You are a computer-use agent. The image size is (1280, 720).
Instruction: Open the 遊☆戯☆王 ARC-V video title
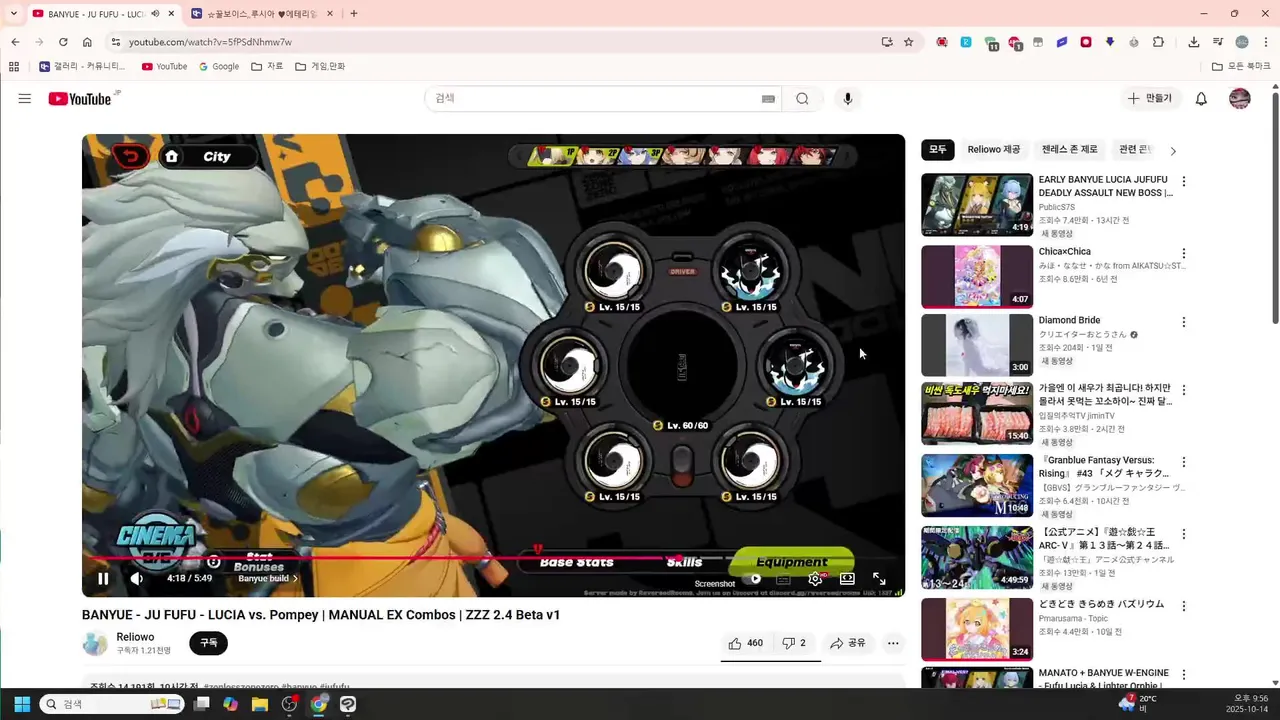(x=1103, y=538)
